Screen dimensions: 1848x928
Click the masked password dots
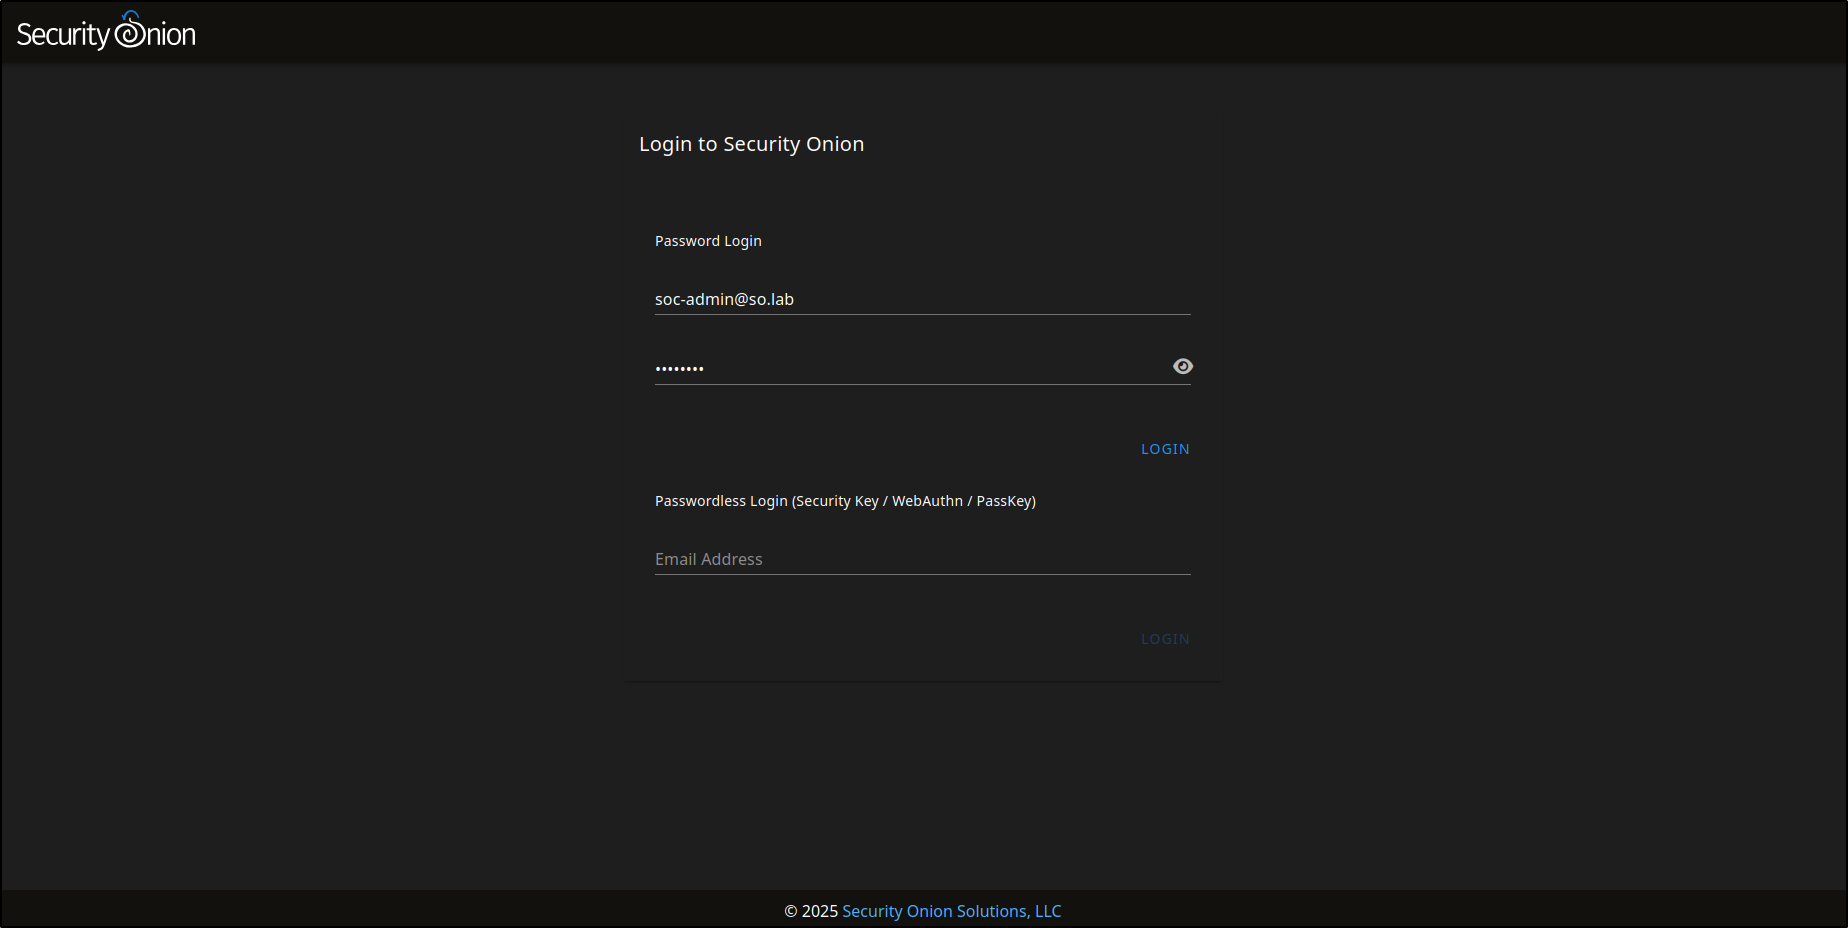tap(680, 369)
